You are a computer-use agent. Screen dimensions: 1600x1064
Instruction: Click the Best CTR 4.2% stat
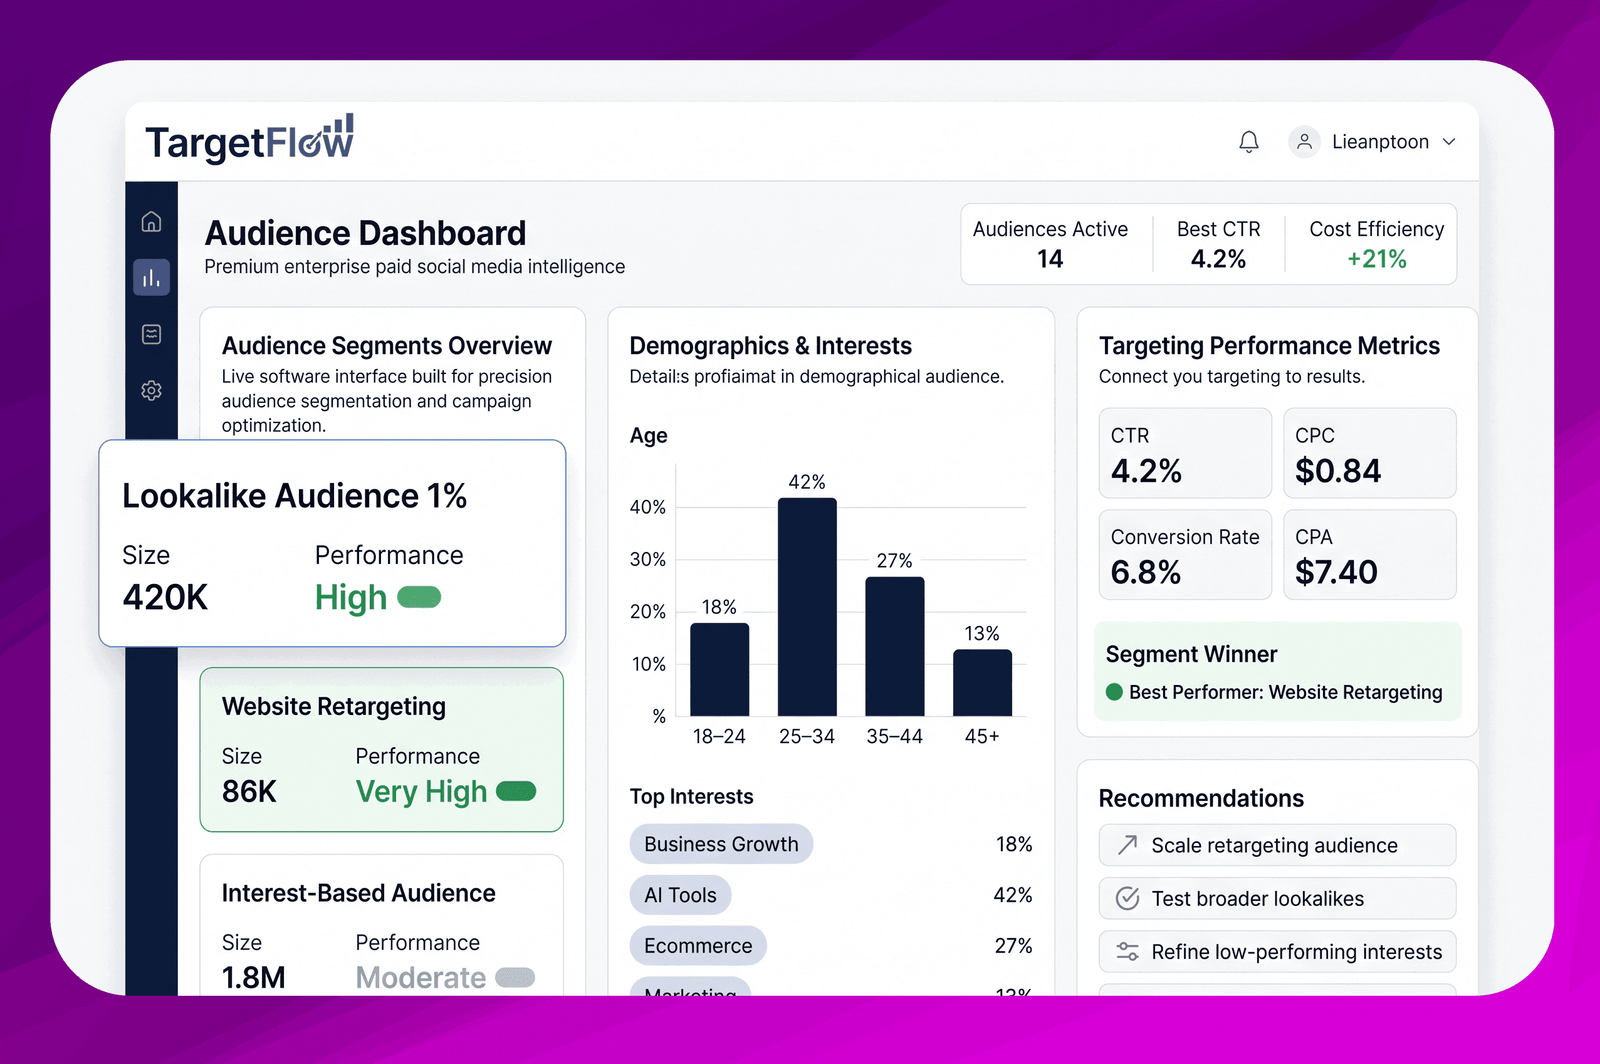pyautogui.click(x=1218, y=244)
